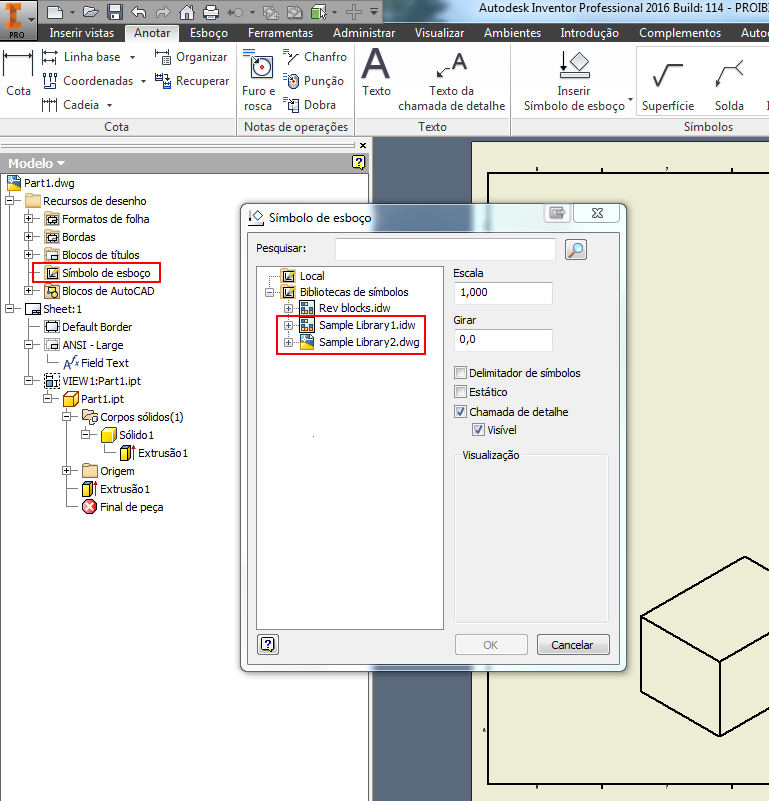
Task: Pick the Coordenadas dimension tool
Action: pyautogui.click(x=88, y=81)
